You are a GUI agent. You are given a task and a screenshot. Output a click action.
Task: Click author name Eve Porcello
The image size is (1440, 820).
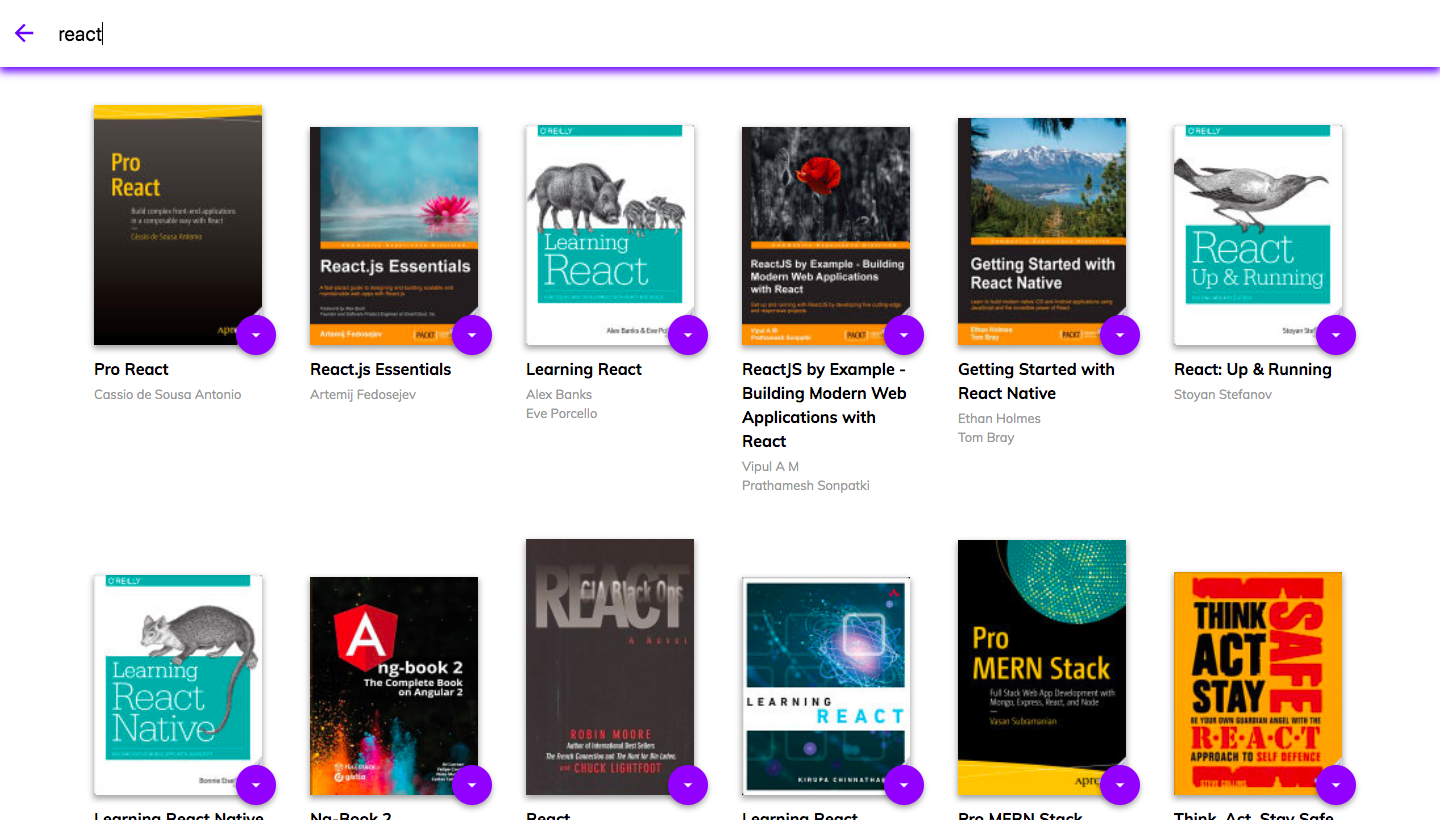tap(562, 413)
